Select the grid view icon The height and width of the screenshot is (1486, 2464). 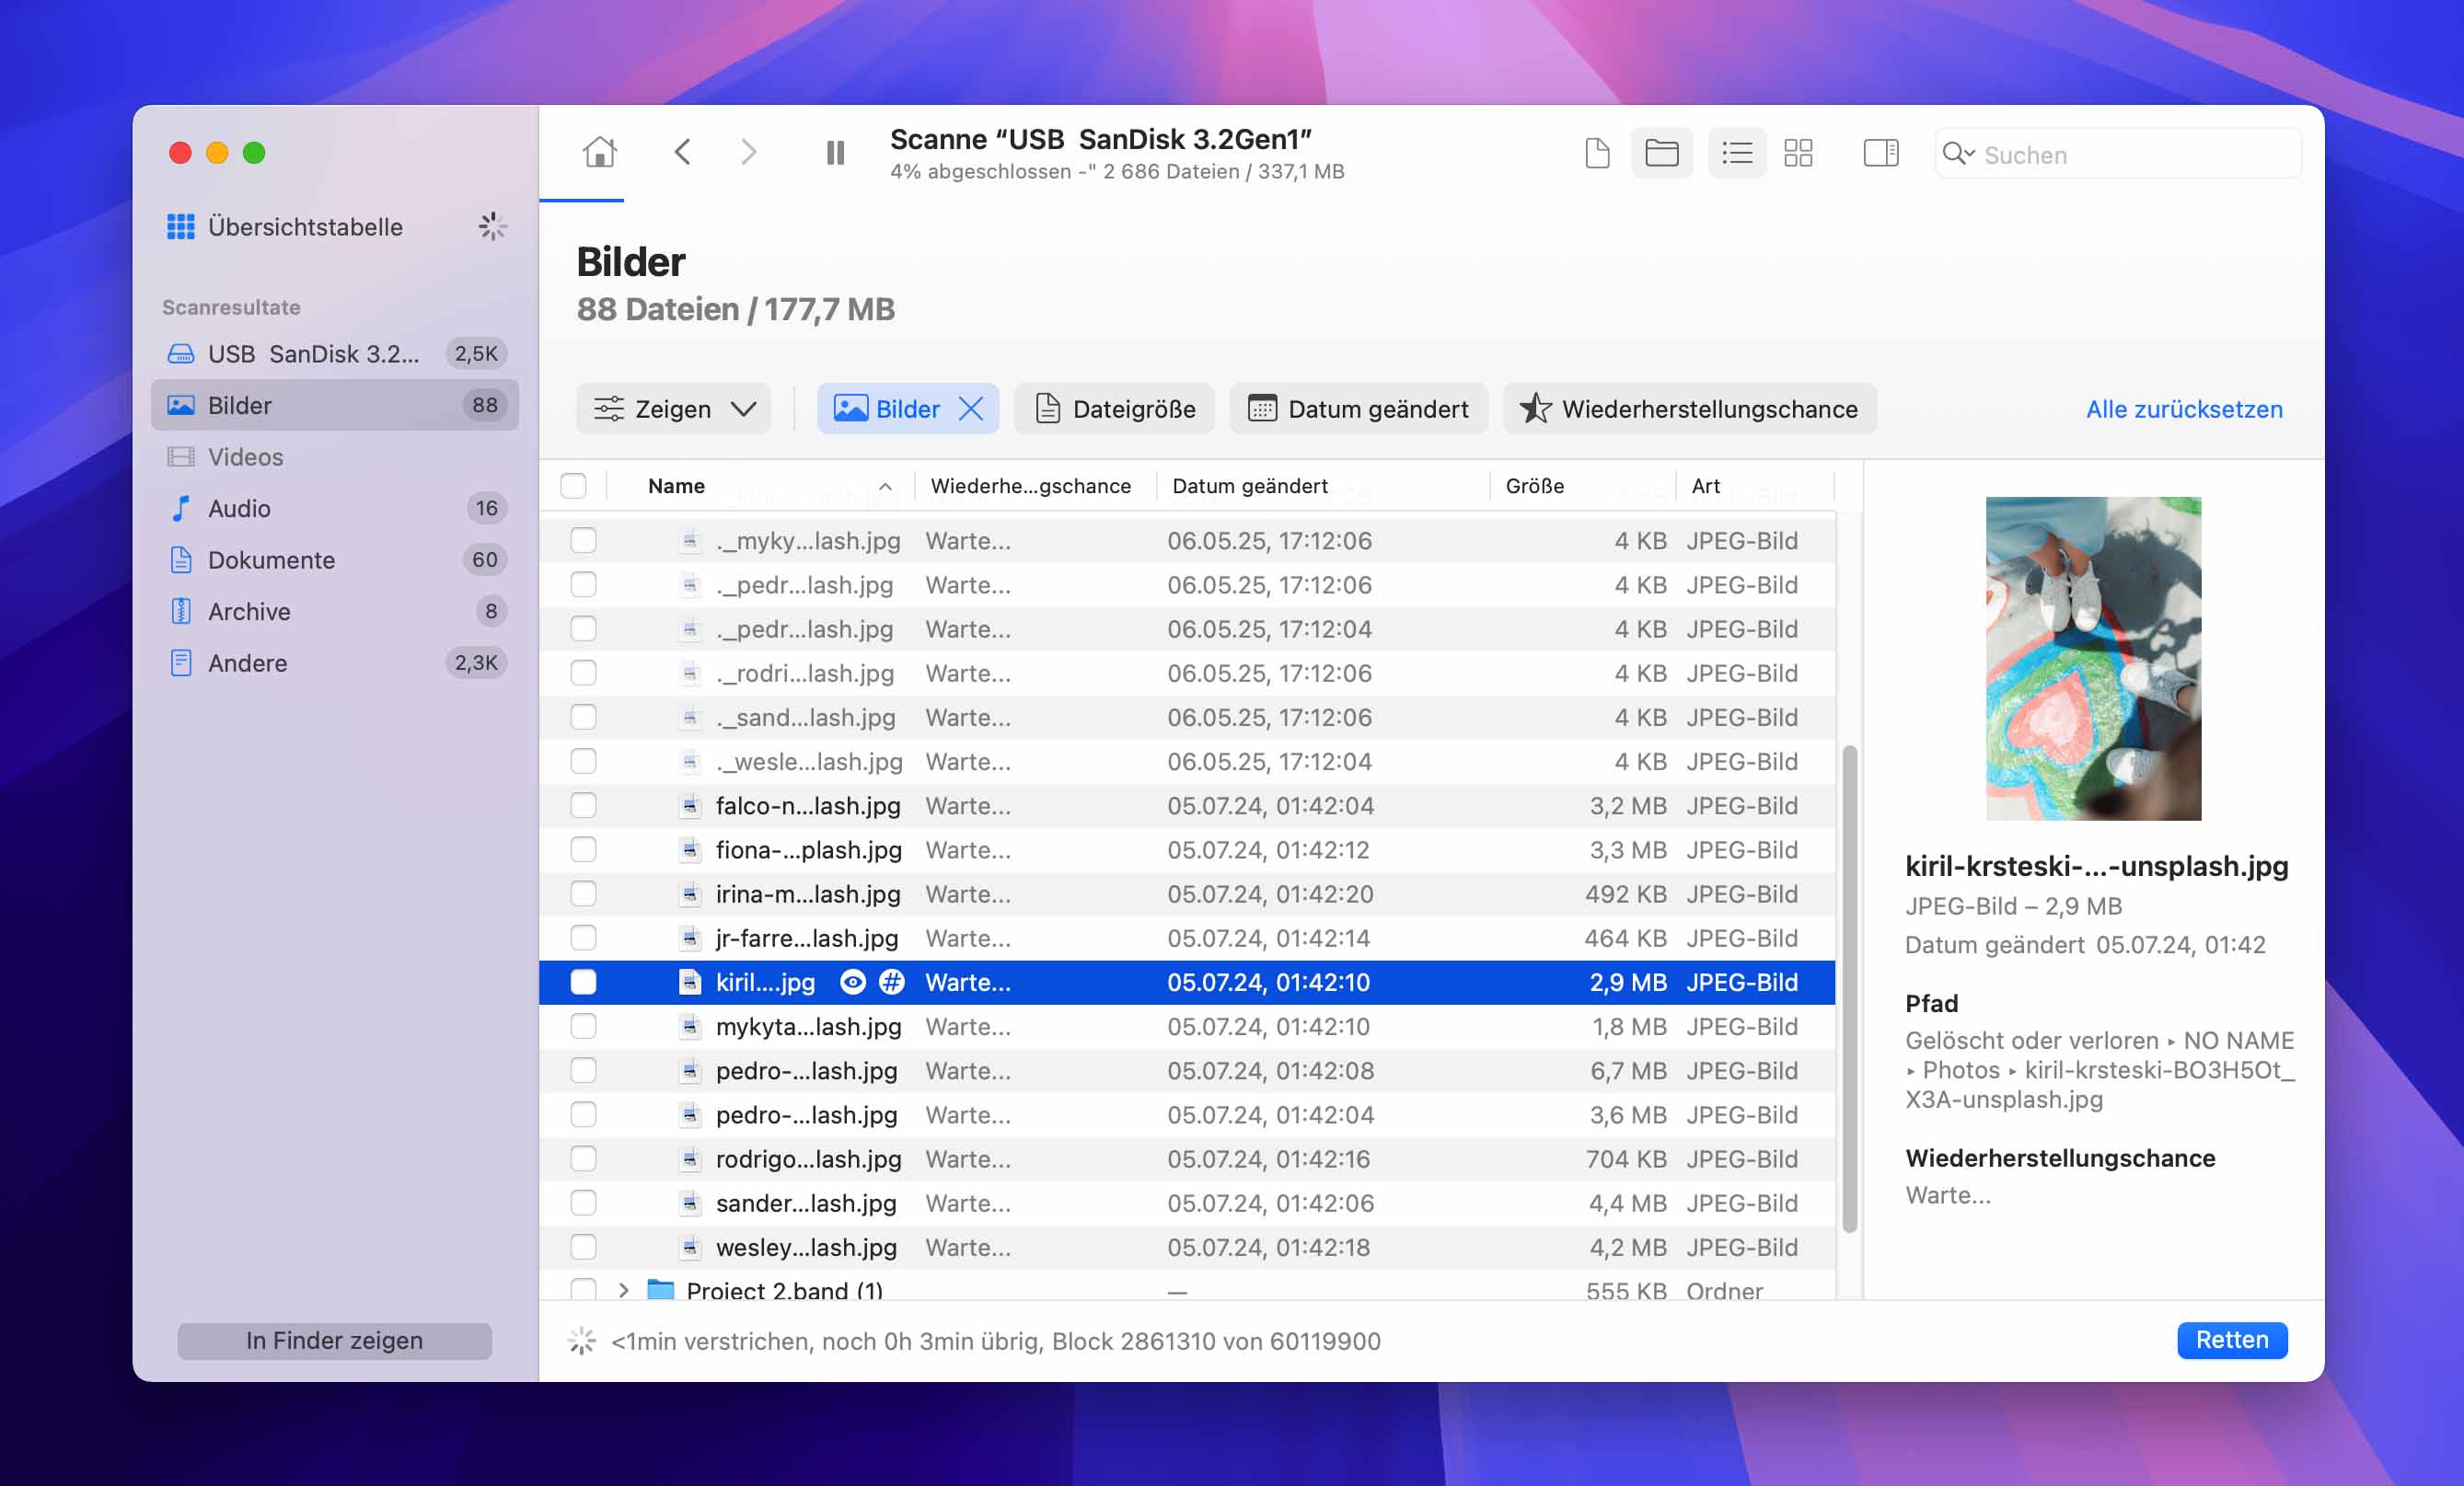(1798, 153)
